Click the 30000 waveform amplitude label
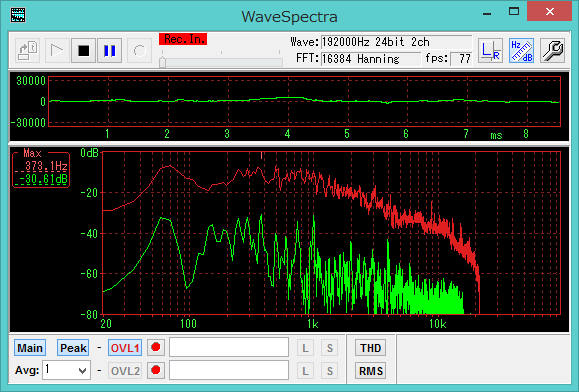Screen dimensions: 579x392 click(x=31, y=81)
